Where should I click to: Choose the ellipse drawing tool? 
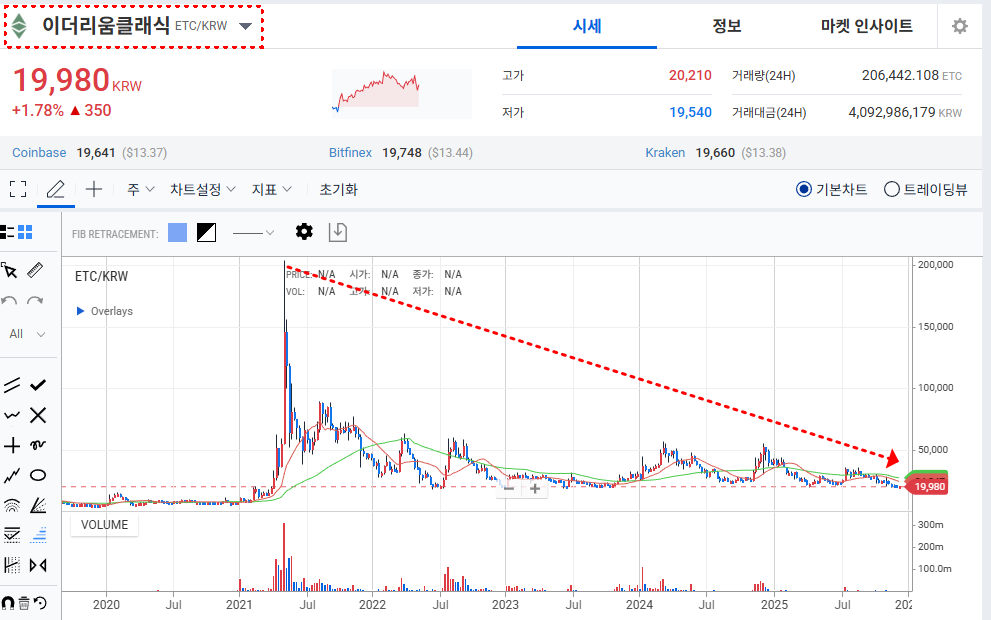click(38, 475)
